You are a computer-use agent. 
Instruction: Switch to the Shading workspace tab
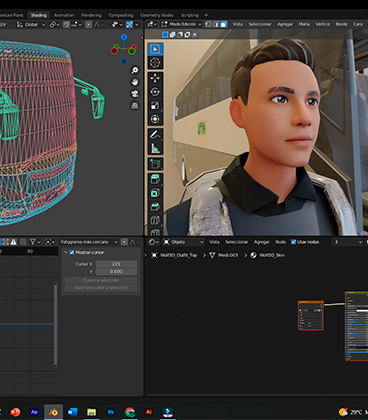tap(39, 15)
